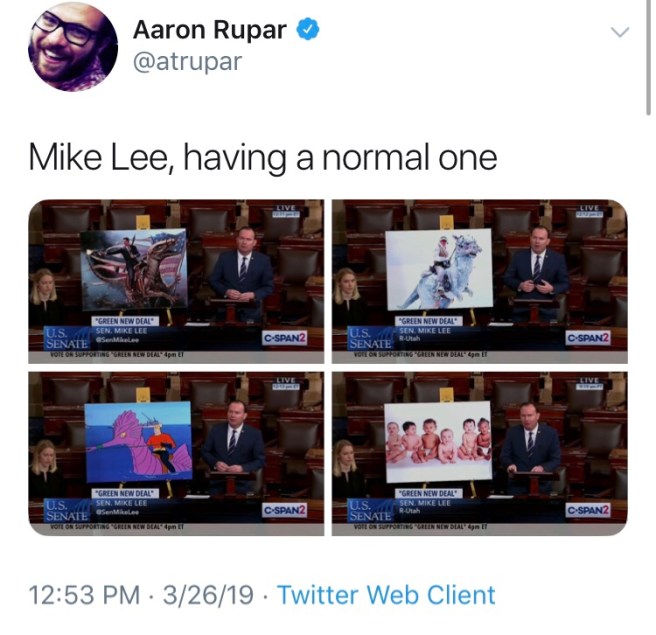
Task: Open the babies poster image thumbnail
Action: coord(479,453)
